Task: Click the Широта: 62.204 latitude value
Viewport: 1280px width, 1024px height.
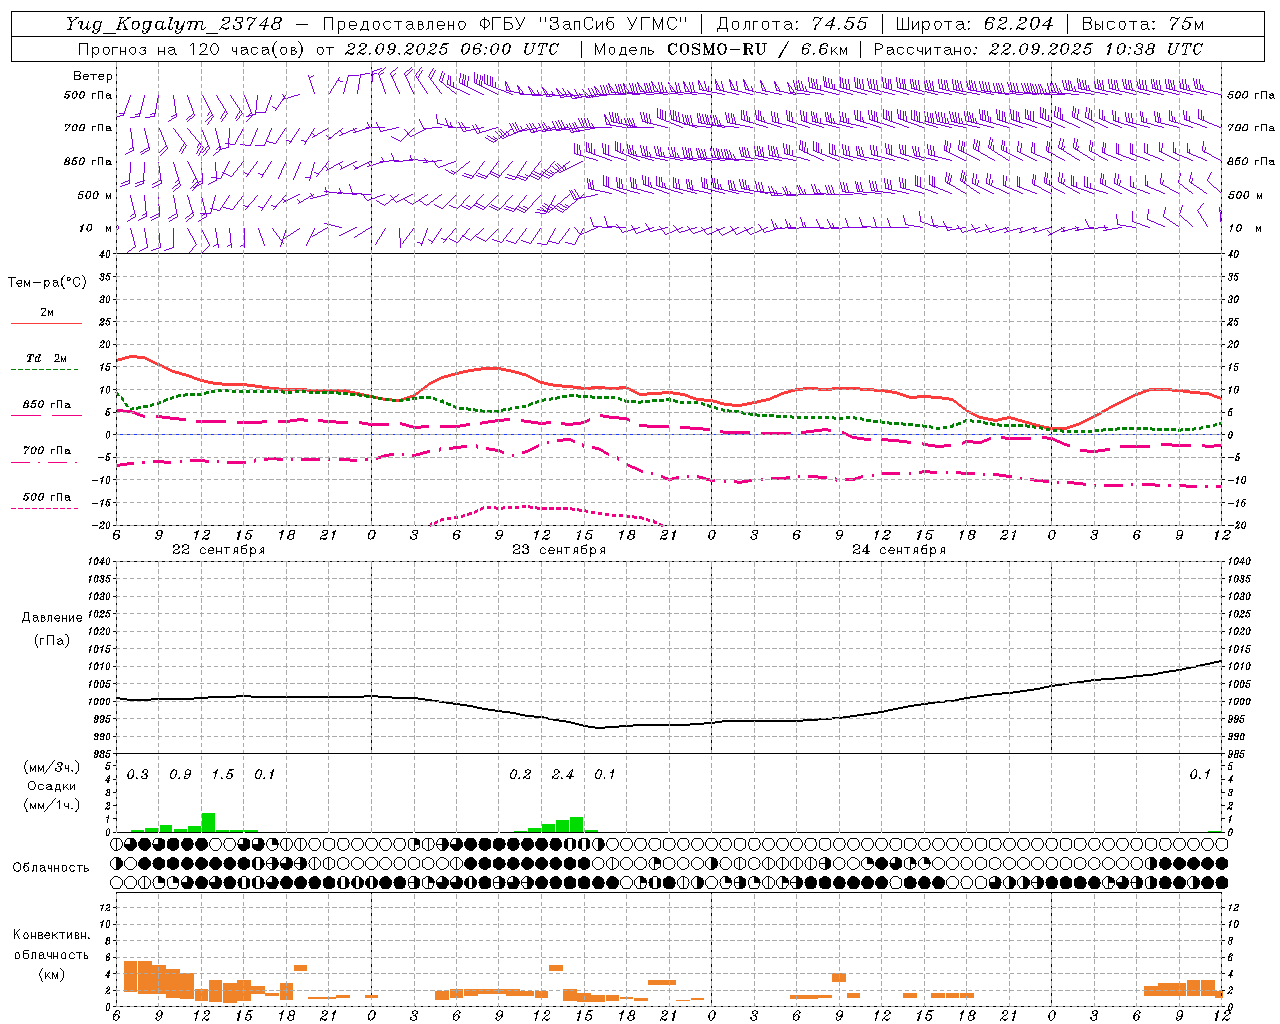Action: click(975, 24)
